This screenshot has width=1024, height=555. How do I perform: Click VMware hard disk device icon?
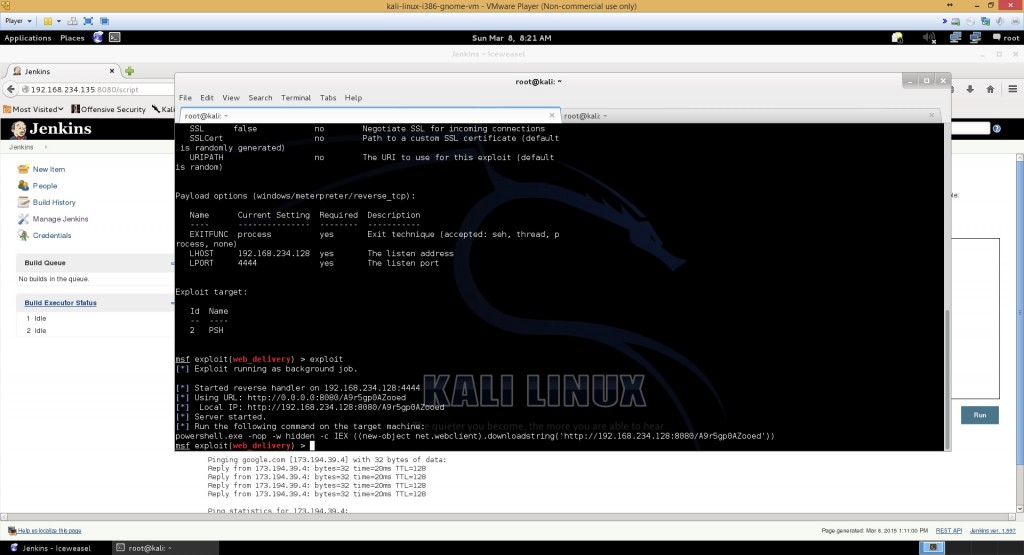[x=955, y=21]
